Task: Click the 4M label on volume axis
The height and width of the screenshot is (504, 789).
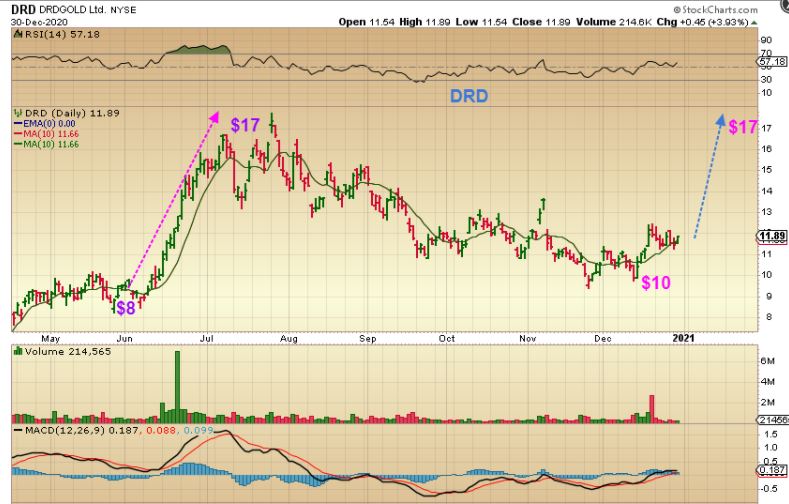Action: [767, 381]
